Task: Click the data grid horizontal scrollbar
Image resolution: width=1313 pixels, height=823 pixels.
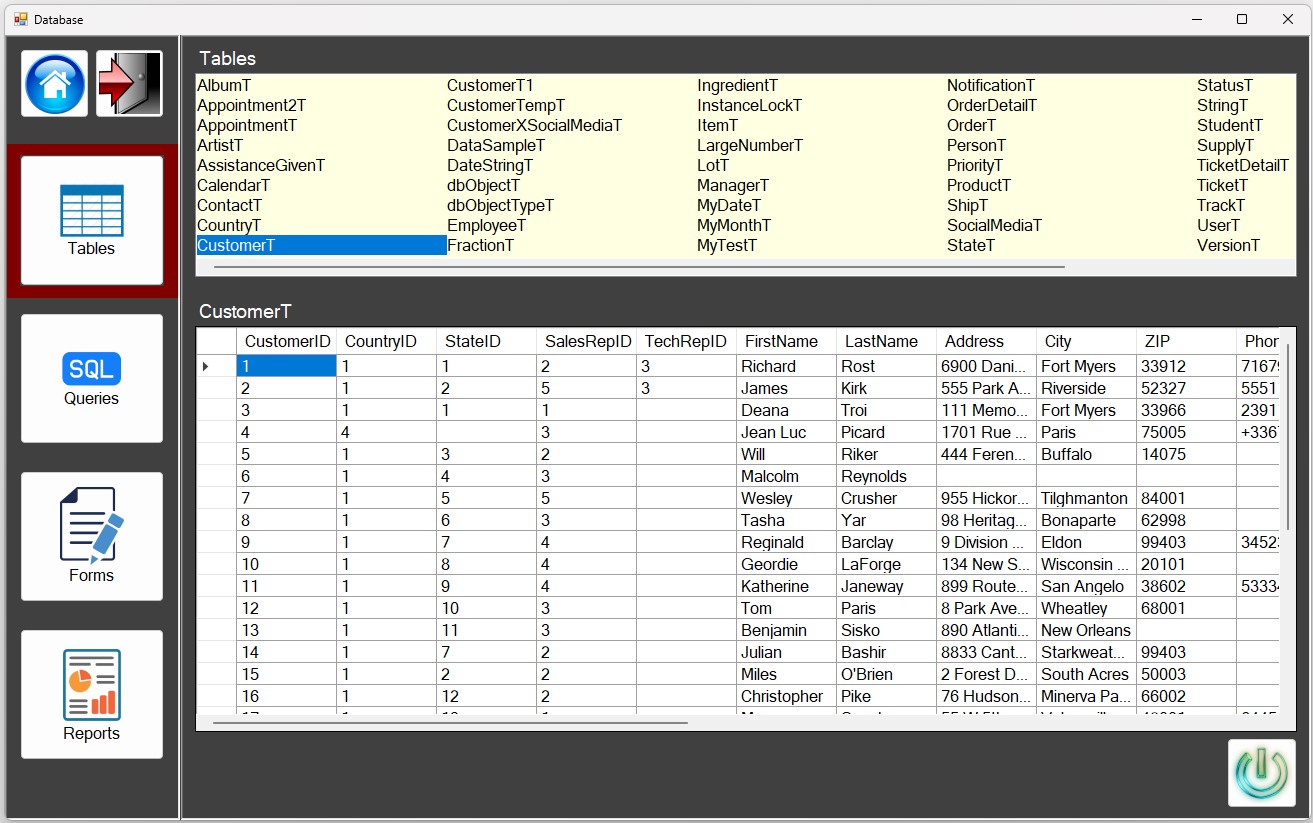Action: (x=450, y=722)
